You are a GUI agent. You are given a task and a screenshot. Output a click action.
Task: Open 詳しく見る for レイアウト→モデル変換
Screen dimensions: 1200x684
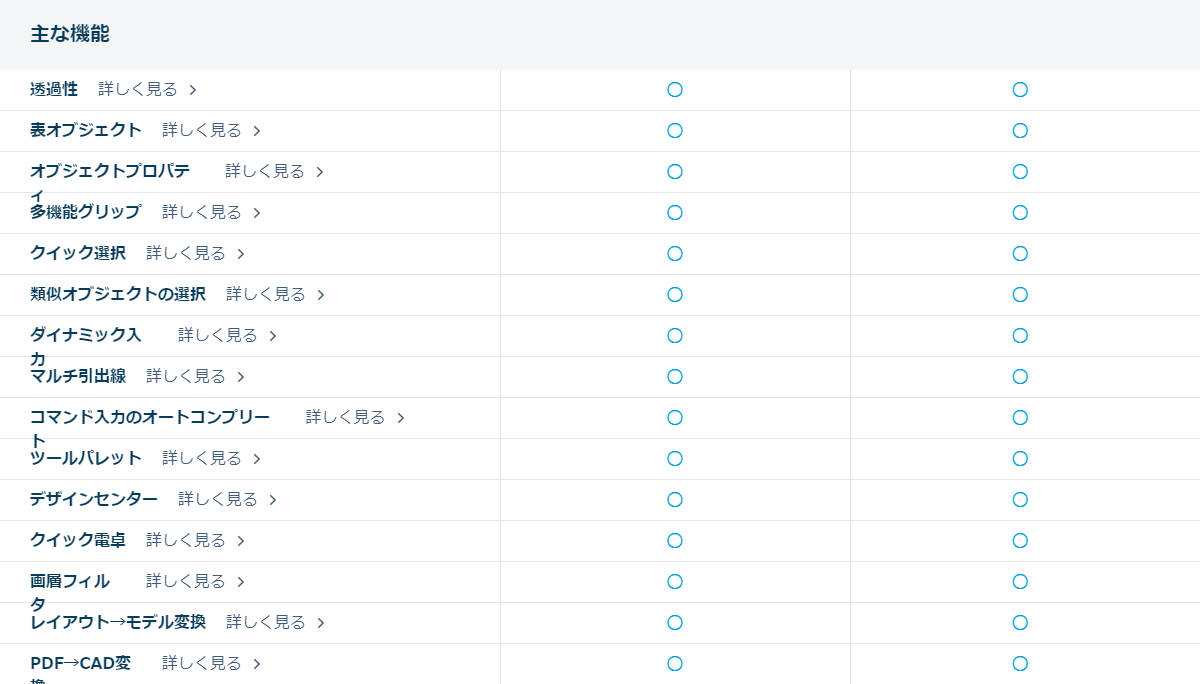(265, 622)
